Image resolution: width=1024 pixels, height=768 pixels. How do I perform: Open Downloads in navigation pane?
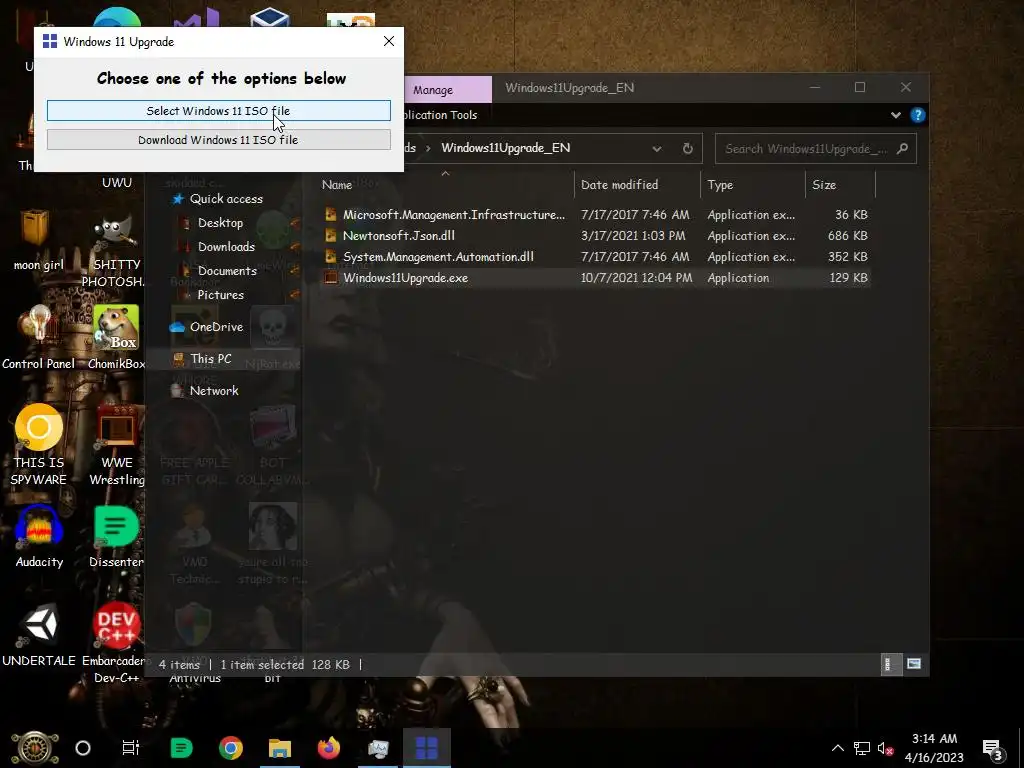click(226, 247)
